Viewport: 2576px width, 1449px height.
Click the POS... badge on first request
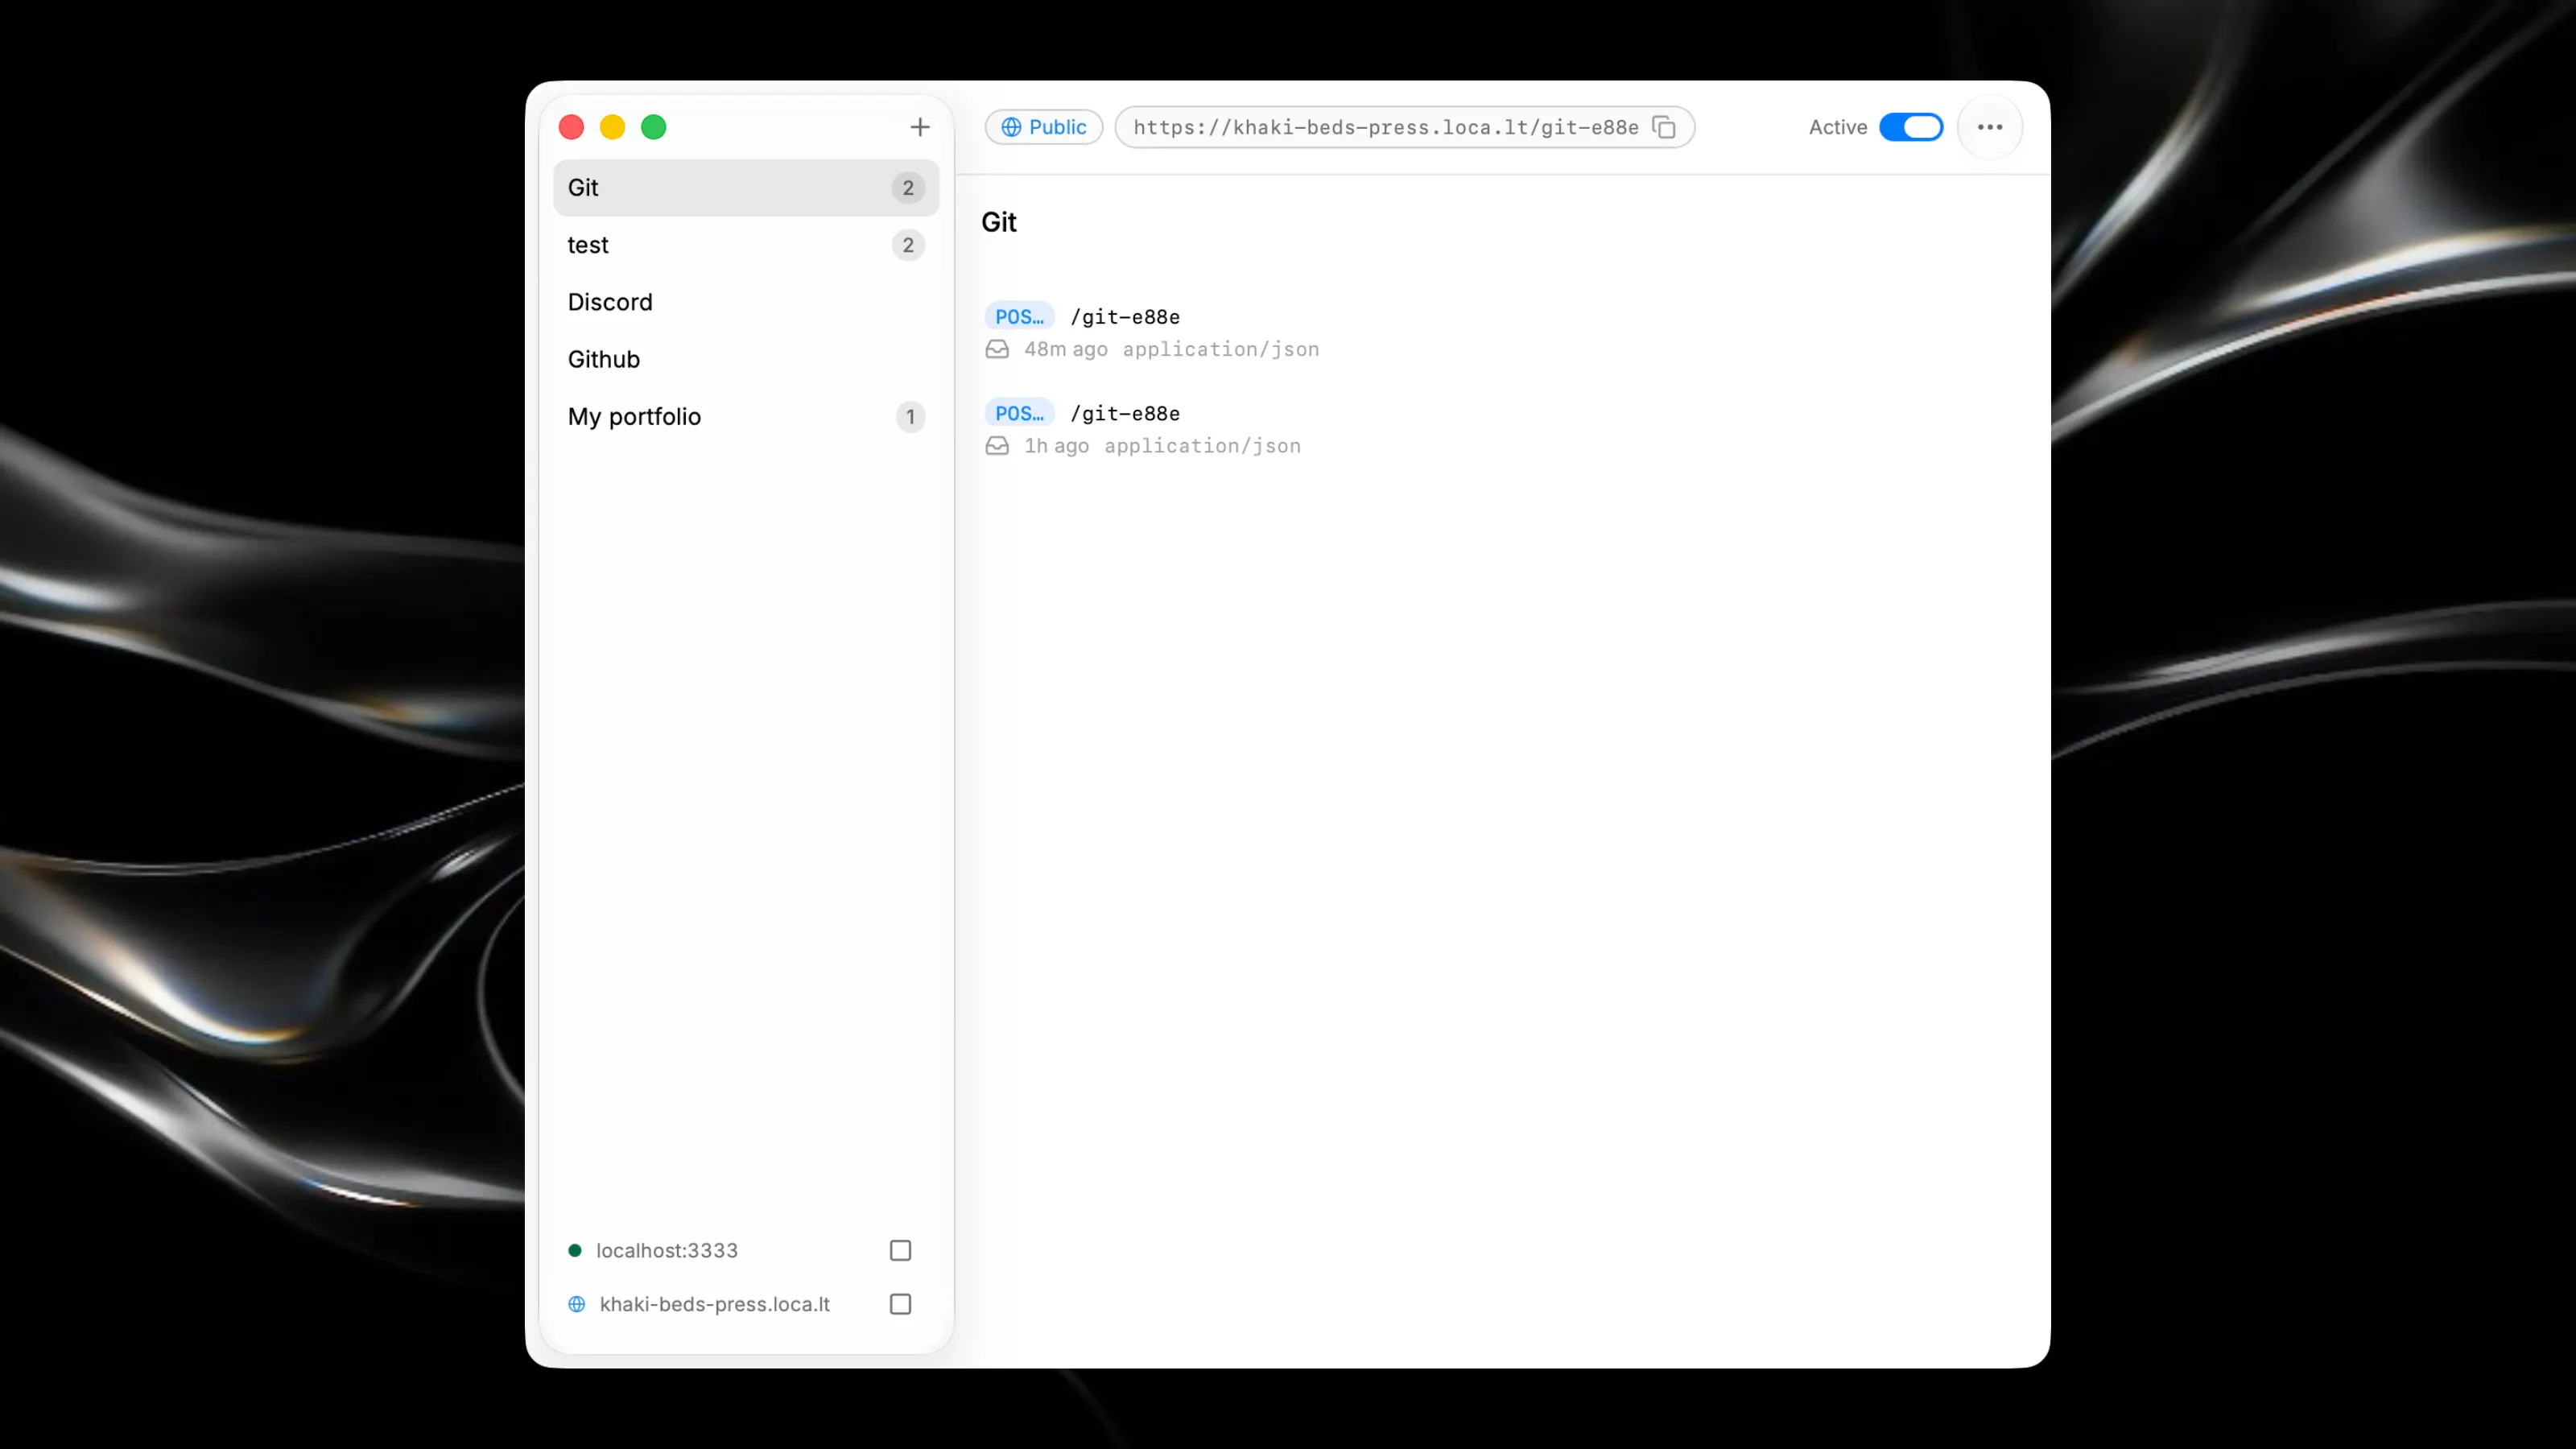(x=1019, y=317)
